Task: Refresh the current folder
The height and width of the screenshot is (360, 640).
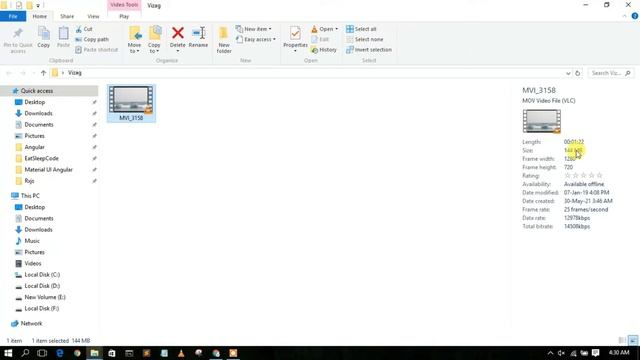Action: (578, 73)
